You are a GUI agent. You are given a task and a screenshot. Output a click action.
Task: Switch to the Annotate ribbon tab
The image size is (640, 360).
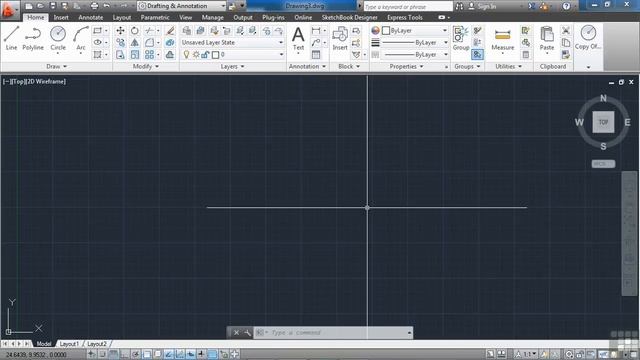(91, 18)
